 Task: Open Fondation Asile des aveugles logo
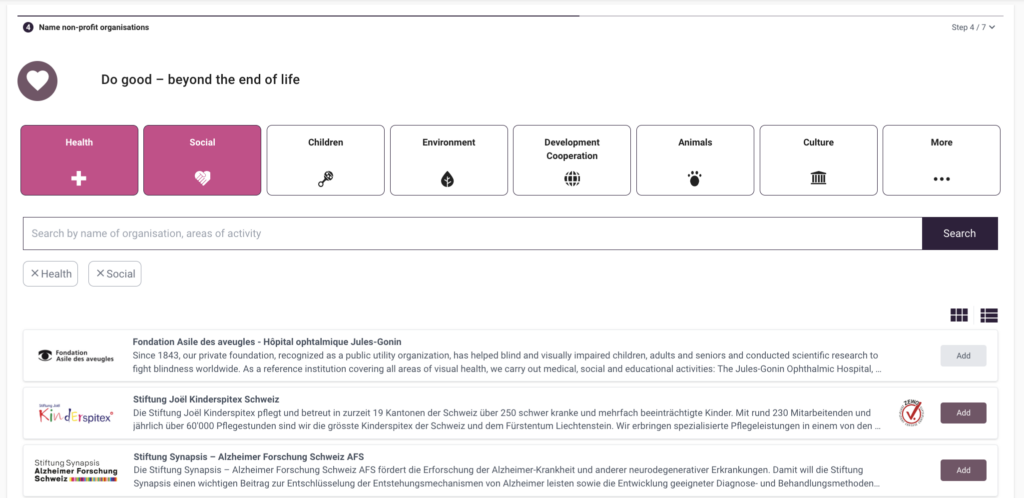tap(76, 355)
